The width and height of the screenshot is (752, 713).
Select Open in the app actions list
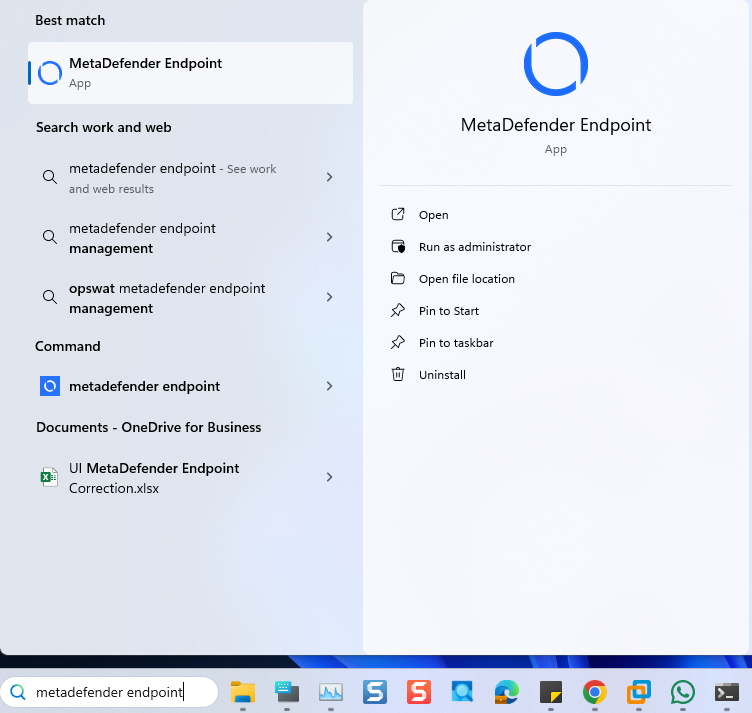point(434,215)
